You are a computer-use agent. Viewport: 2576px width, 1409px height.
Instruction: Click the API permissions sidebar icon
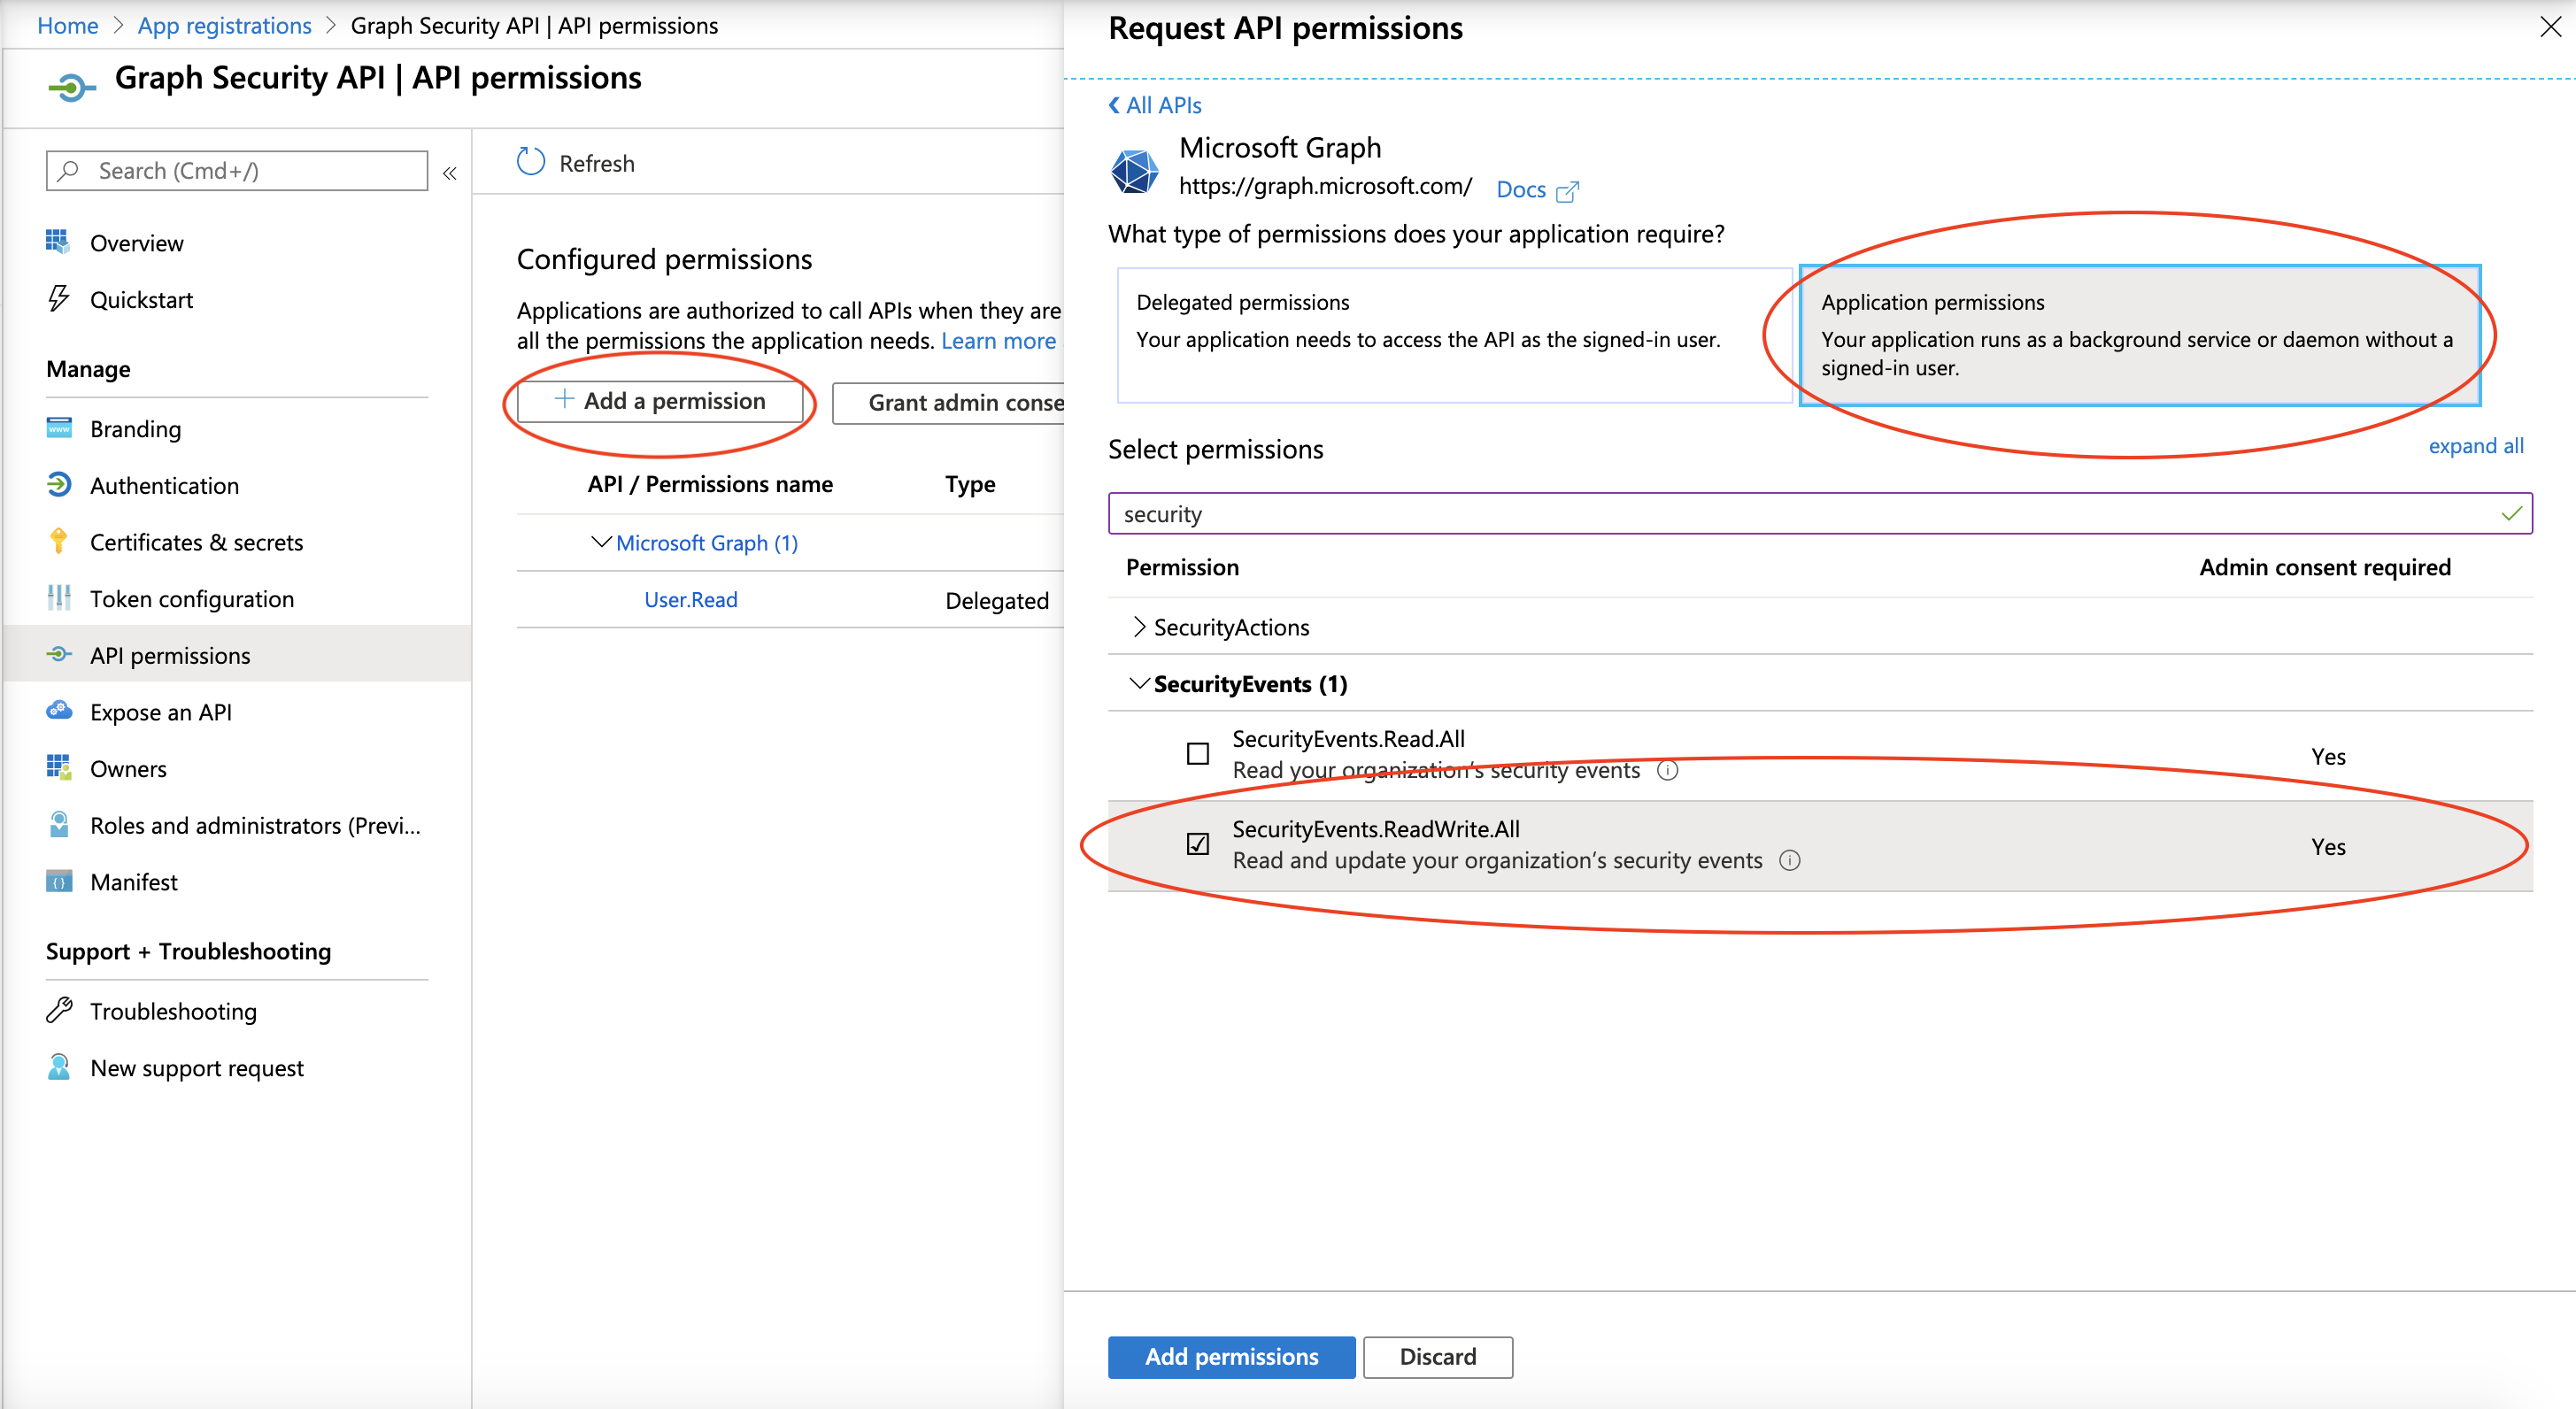tap(58, 654)
